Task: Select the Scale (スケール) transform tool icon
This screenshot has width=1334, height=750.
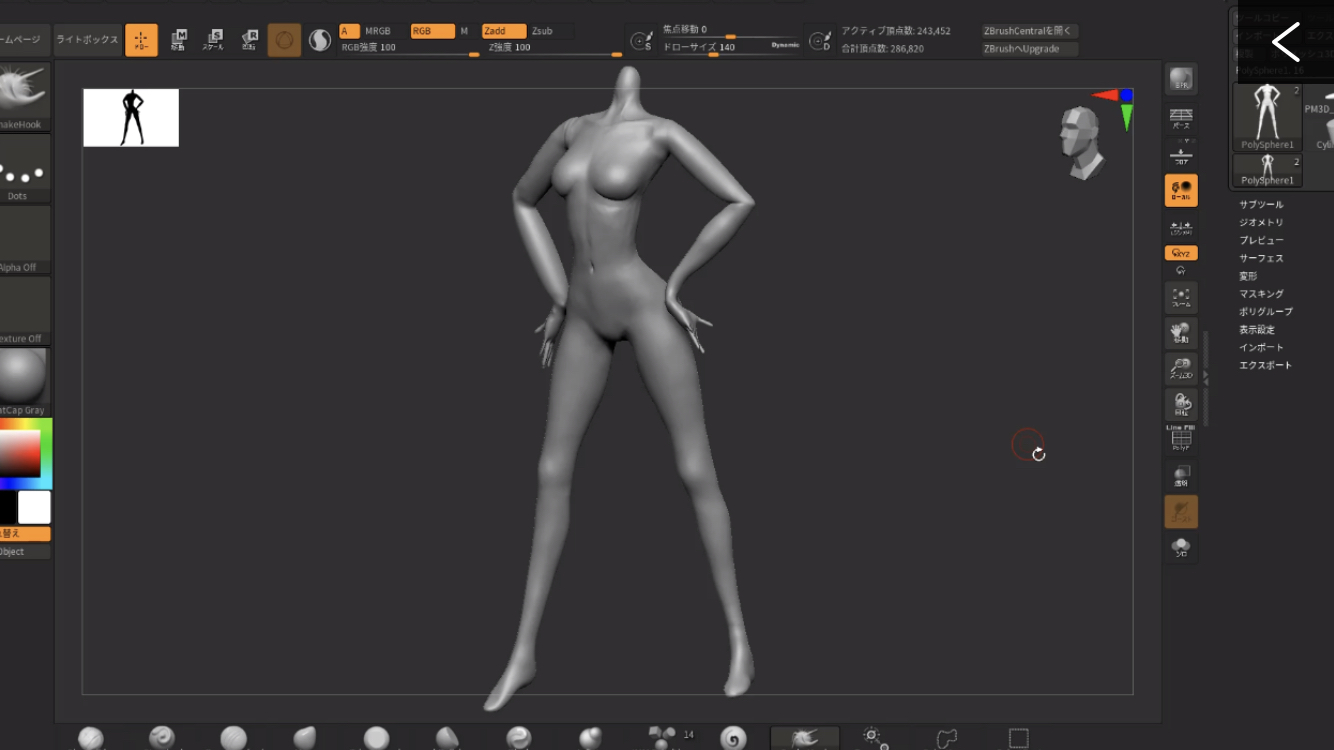Action: point(213,40)
